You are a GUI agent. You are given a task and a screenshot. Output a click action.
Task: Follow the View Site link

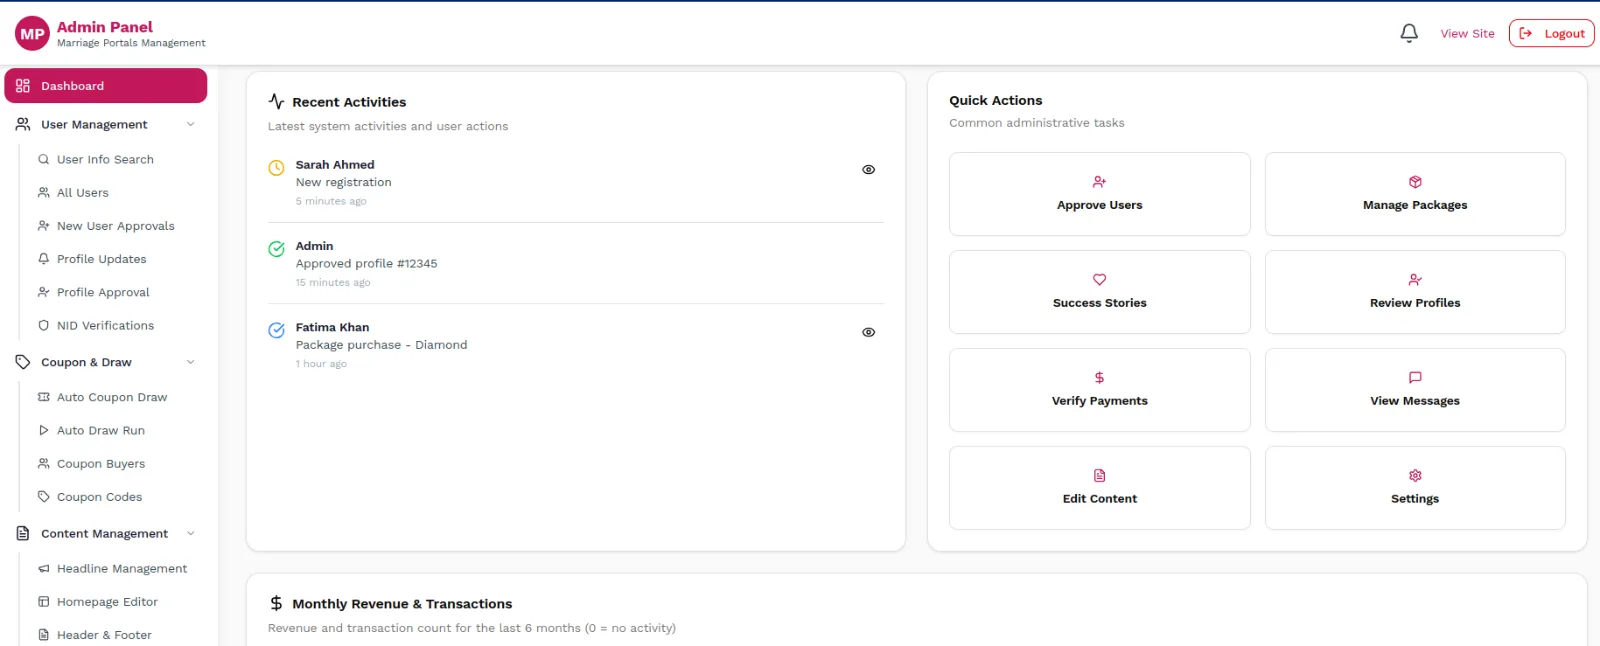point(1467,33)
